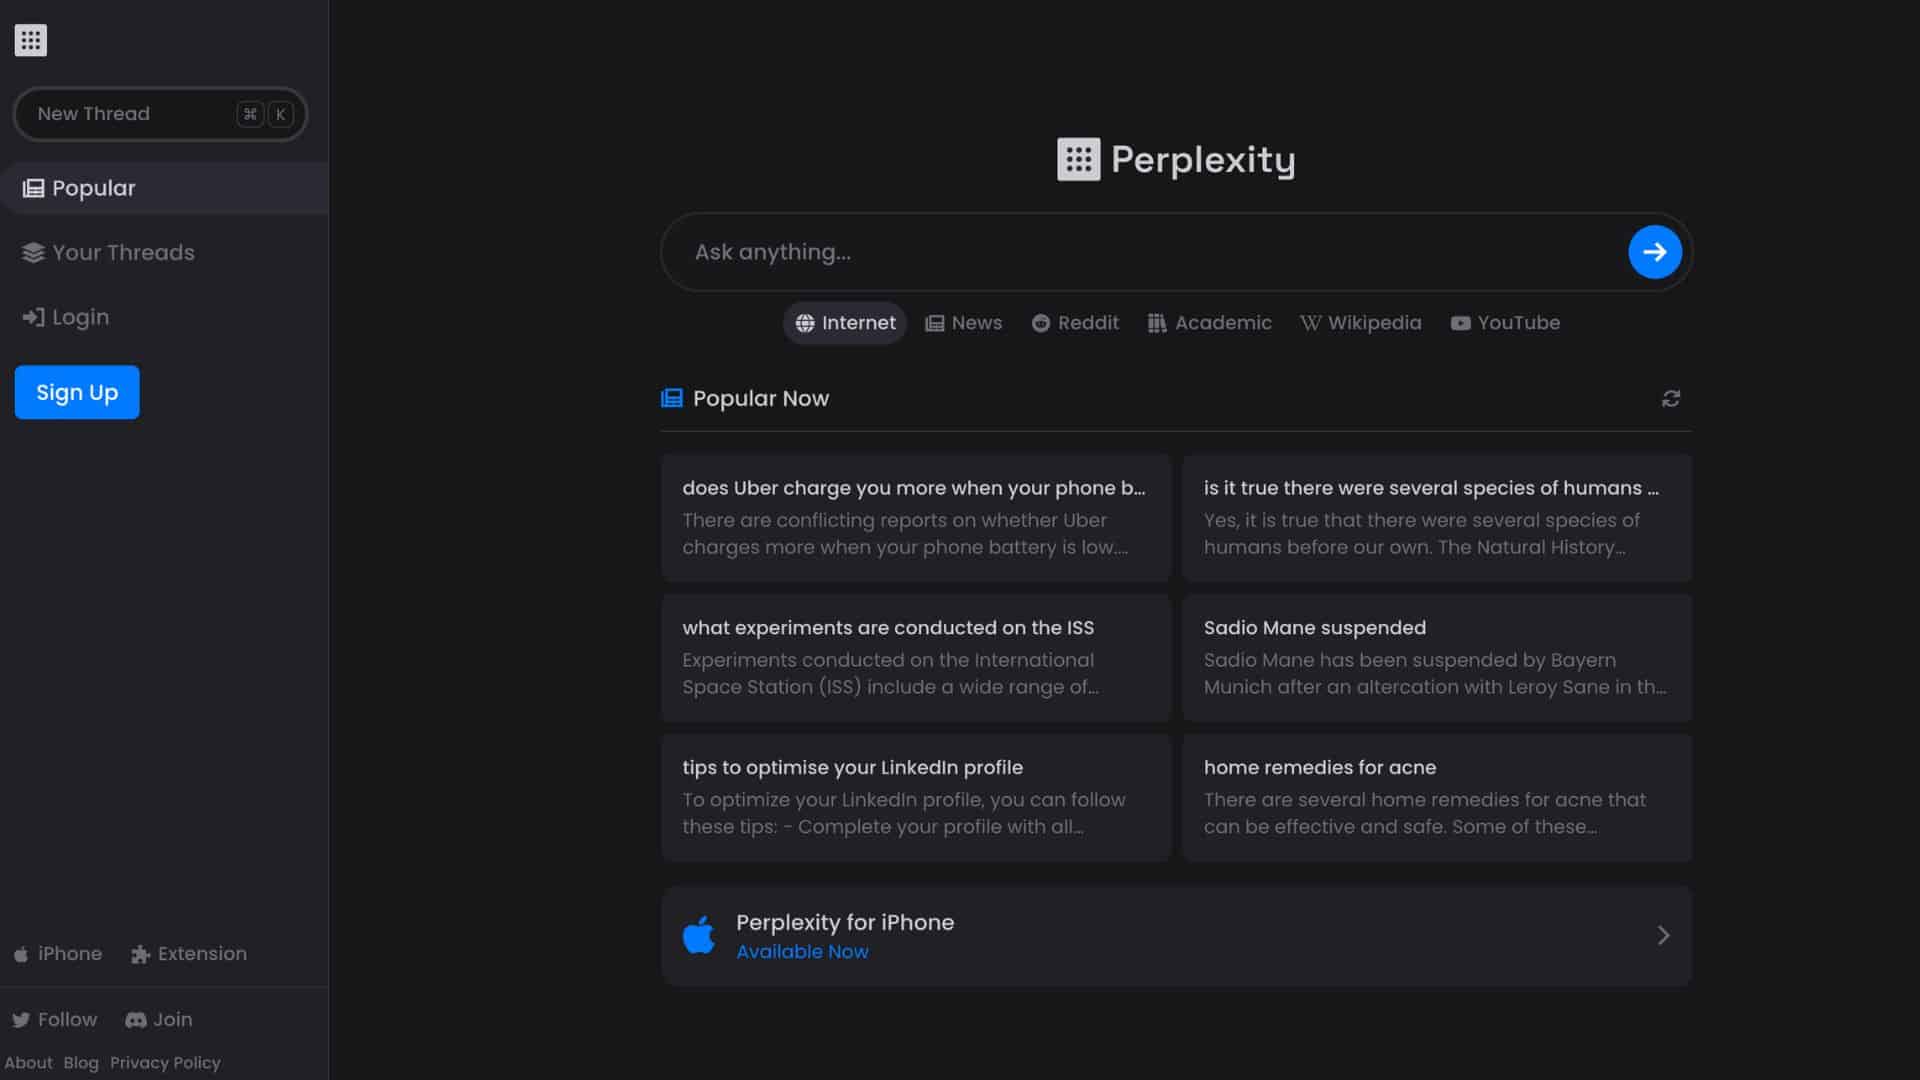Open the browser Extension link
Viewport: 1920px width, 1080px height.
click(x=189, y=954)
